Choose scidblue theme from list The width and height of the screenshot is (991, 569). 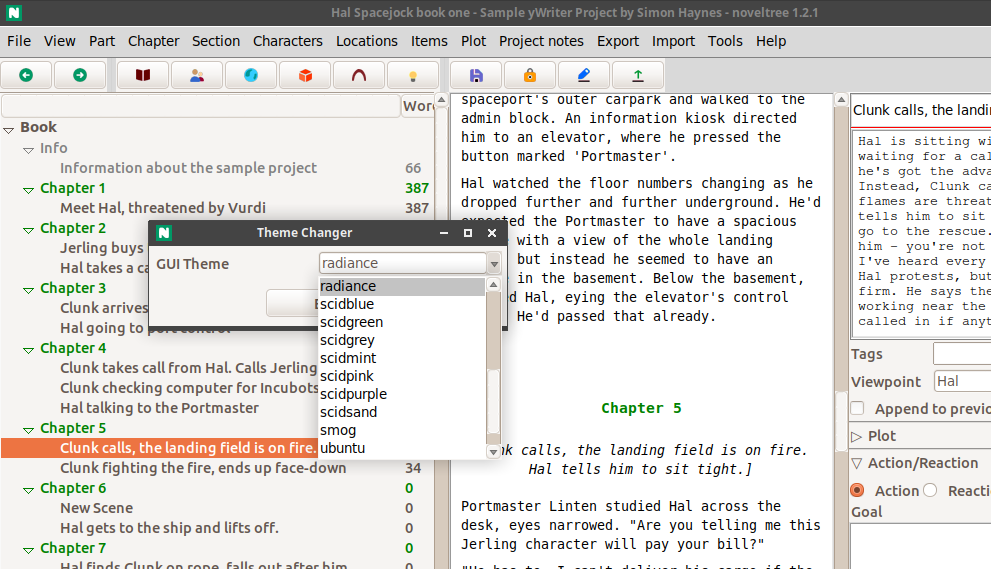tap(402, 304)
